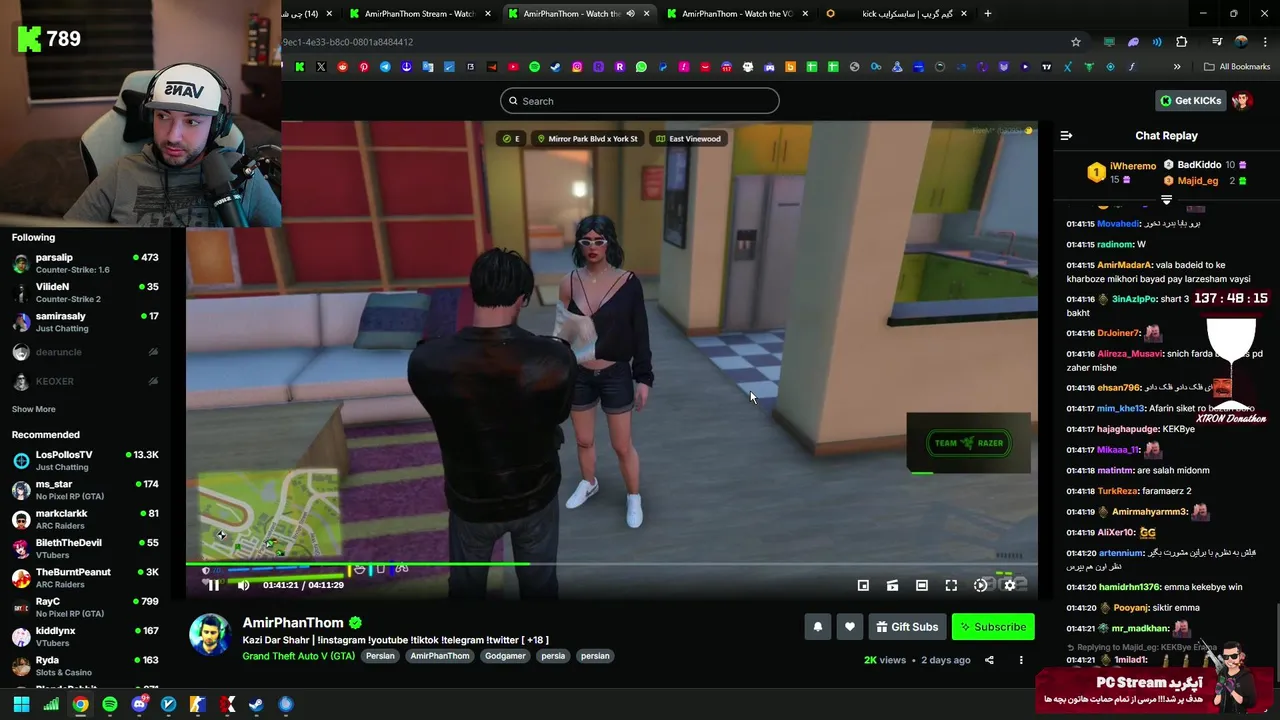Click the Gift Subs button
Image resolution: width=1280 pixels, height=720 pixels.
tap(907, 627)
